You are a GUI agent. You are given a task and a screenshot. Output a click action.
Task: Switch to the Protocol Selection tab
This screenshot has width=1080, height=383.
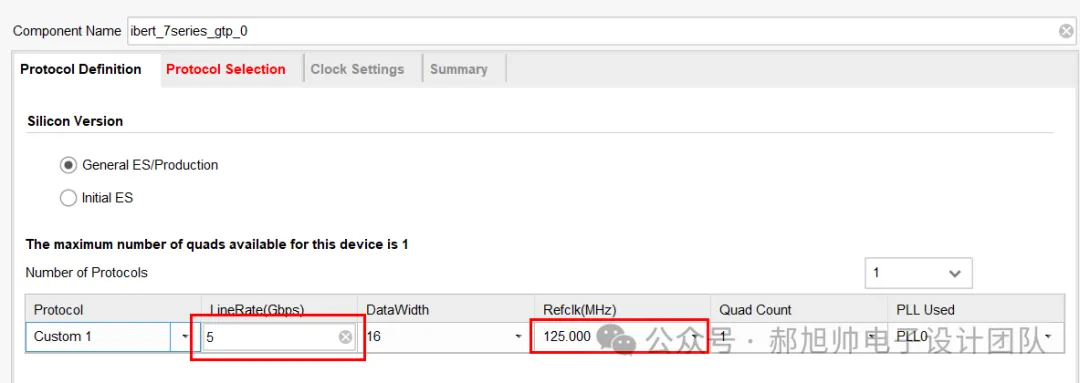click(x=226, y=70)
